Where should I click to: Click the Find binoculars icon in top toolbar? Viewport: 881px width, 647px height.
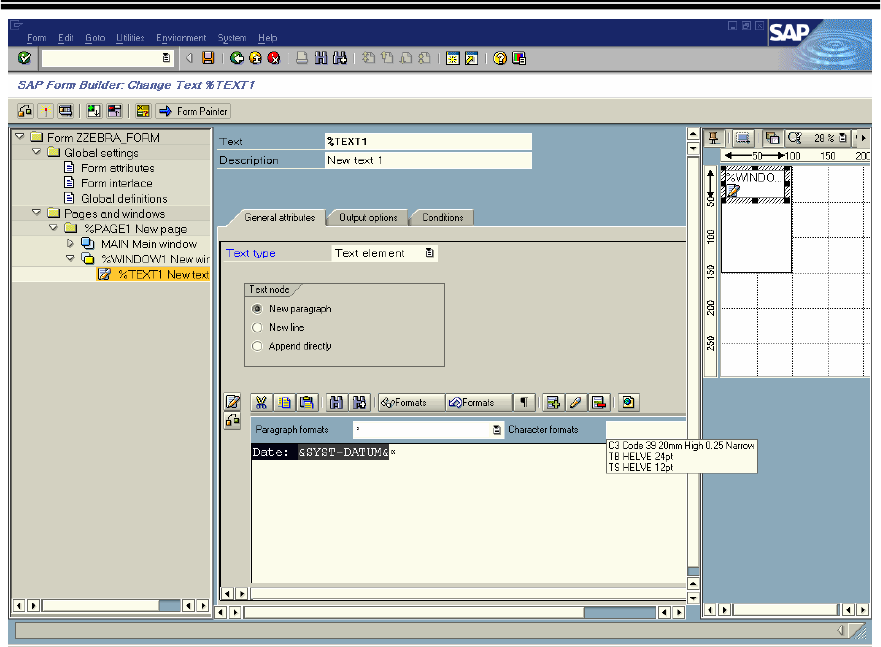[x=321, y=58]
